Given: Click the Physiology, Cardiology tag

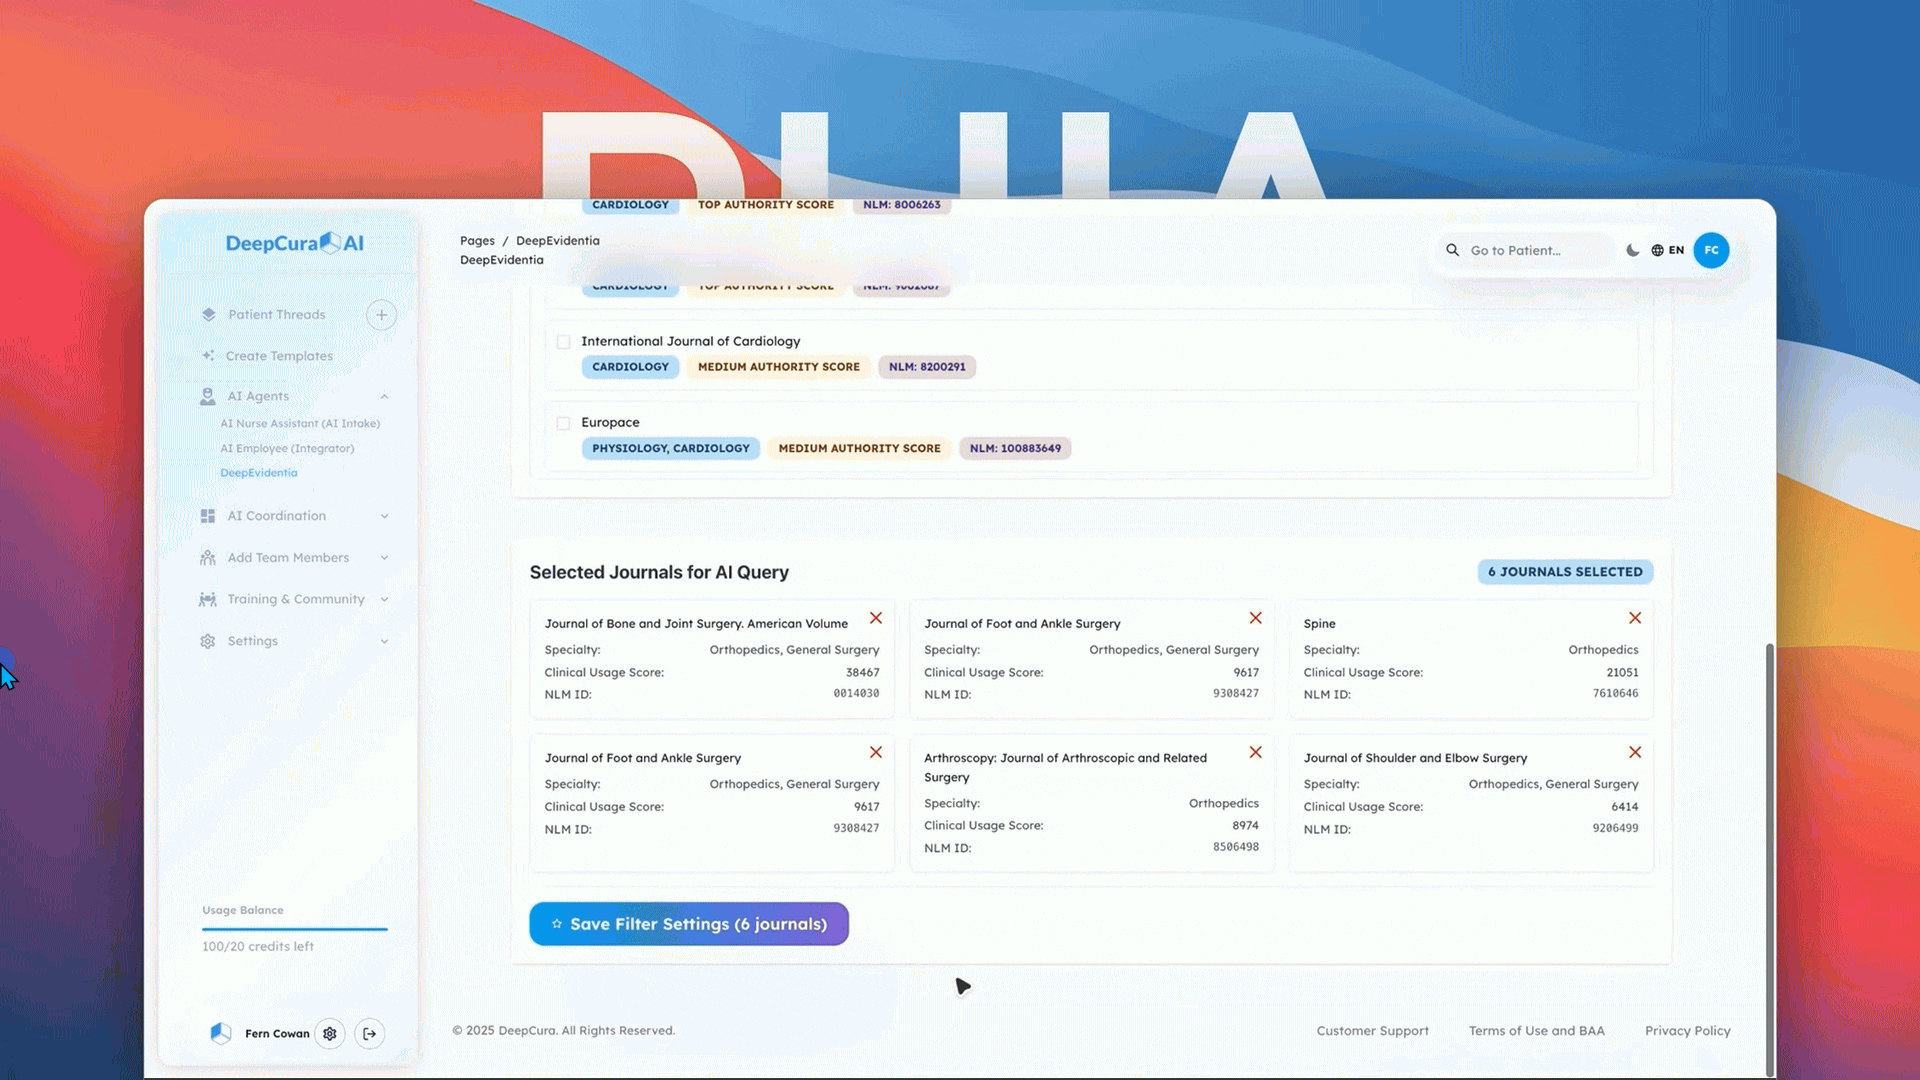Looking at the screenshot, I should point(671,448).
